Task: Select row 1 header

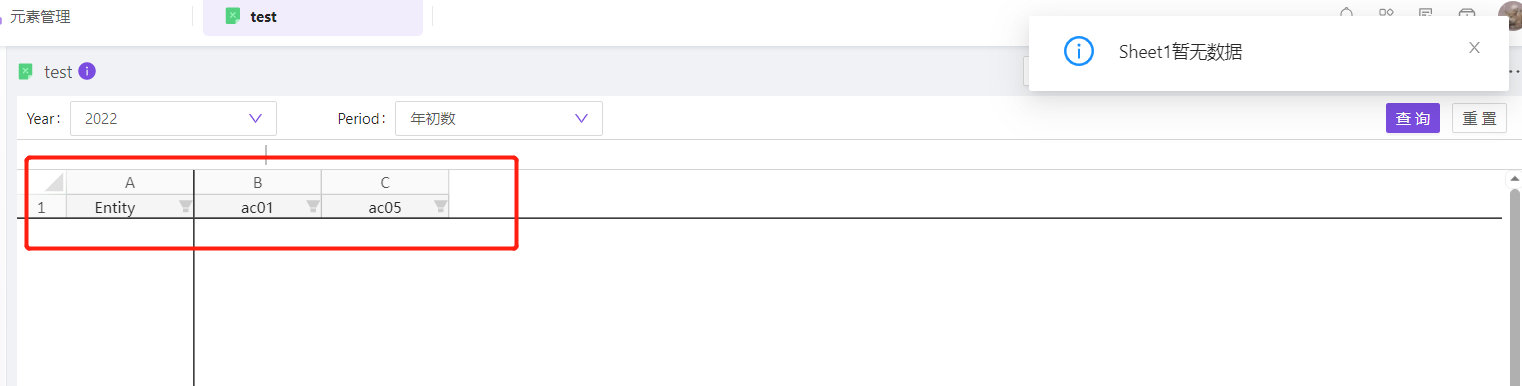Action: tap(42, 207)
